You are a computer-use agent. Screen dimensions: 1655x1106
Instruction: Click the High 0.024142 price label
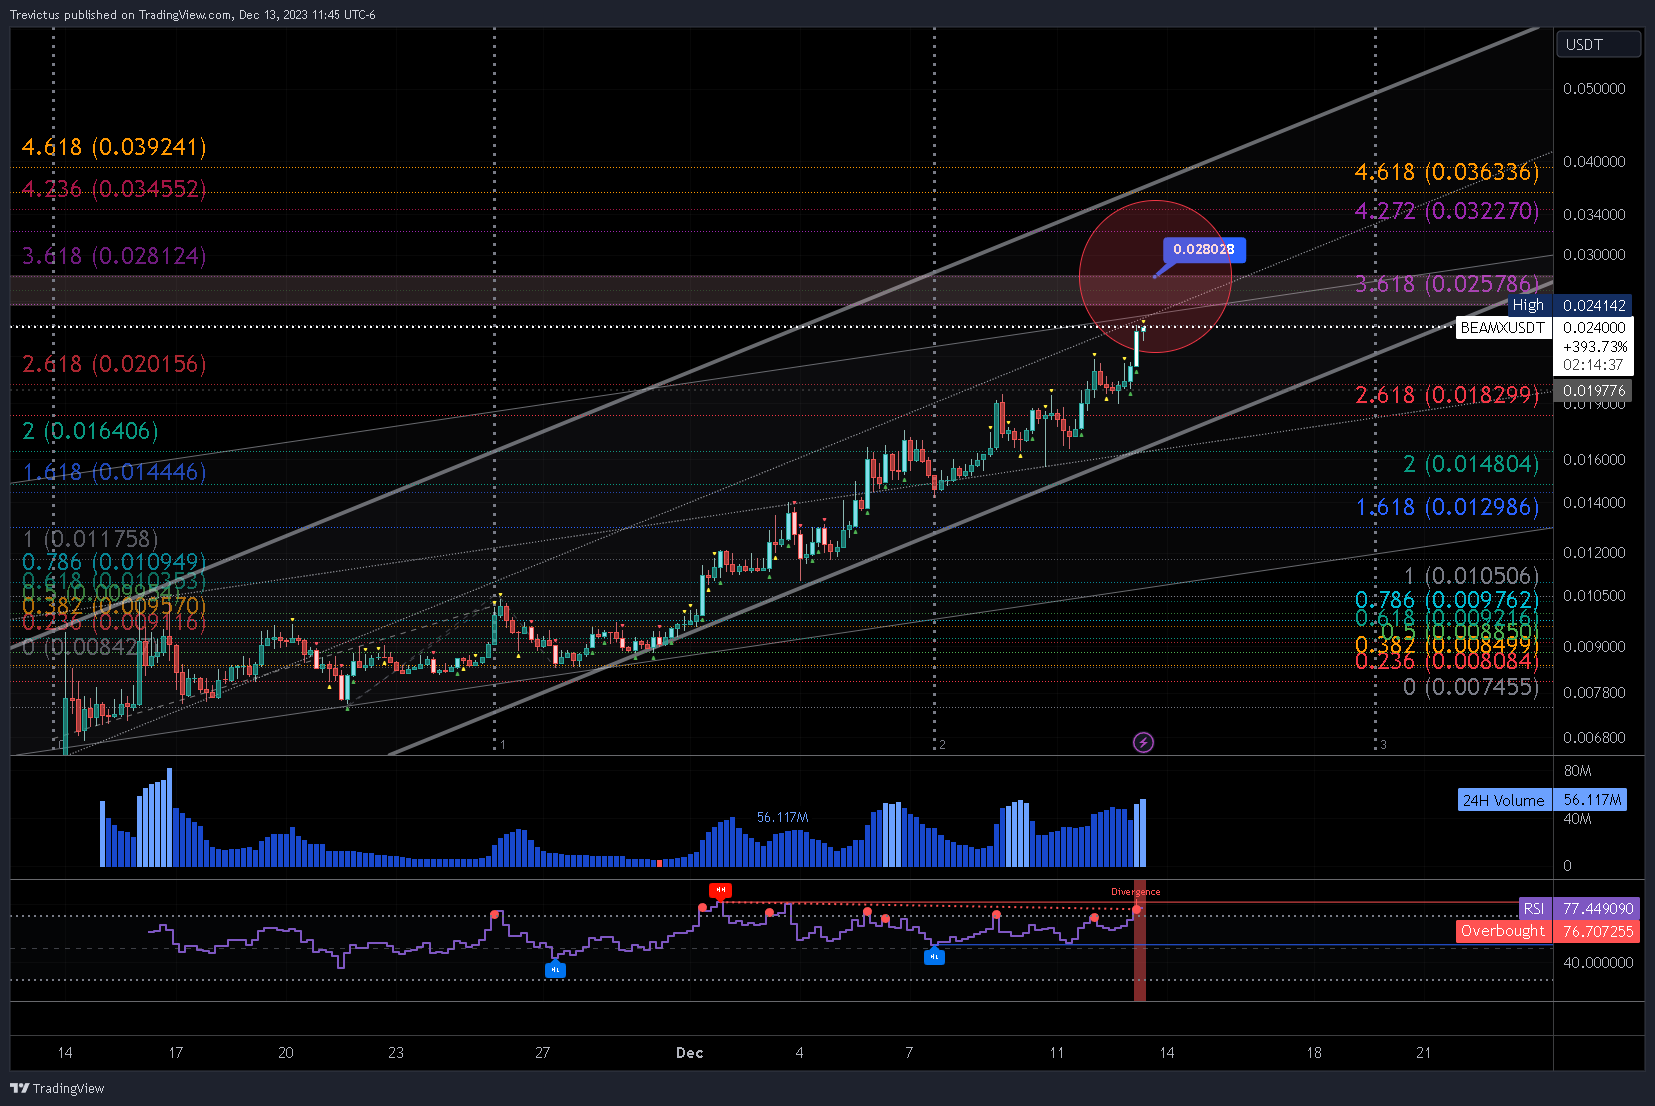1570,305
